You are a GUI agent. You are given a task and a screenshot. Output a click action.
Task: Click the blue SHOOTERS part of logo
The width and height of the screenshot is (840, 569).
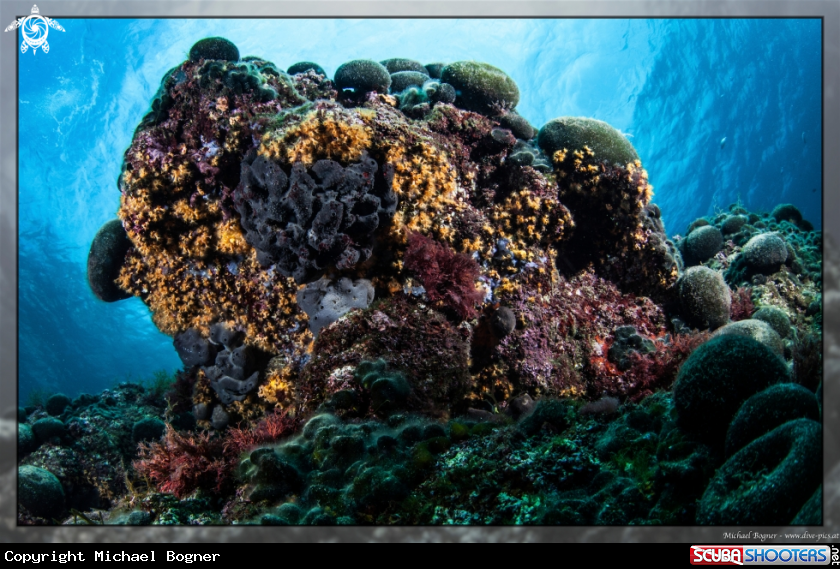coord(786,555)
